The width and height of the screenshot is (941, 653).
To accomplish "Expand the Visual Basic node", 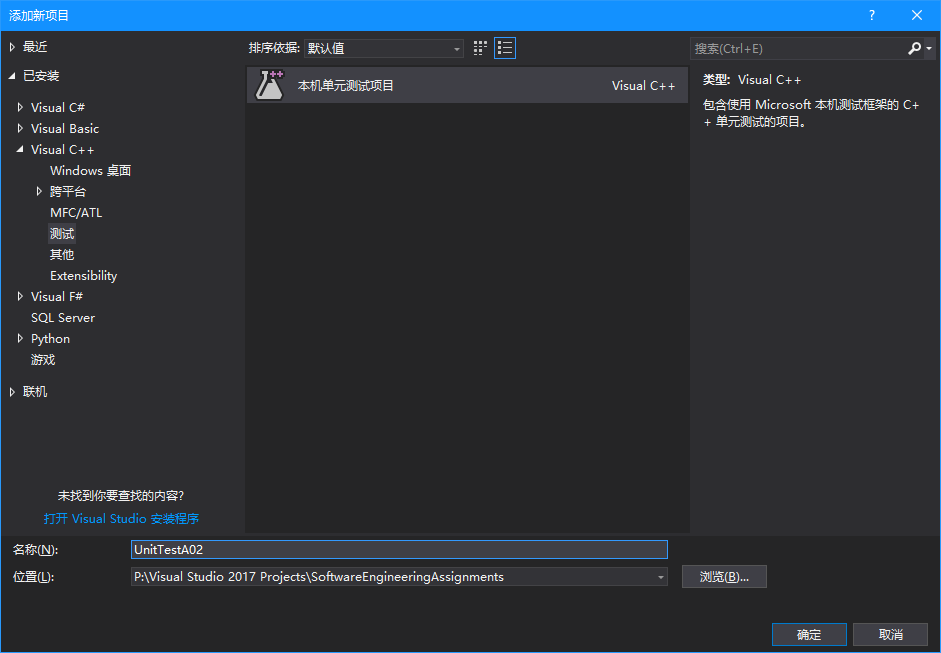I will (x=20, y=128).
